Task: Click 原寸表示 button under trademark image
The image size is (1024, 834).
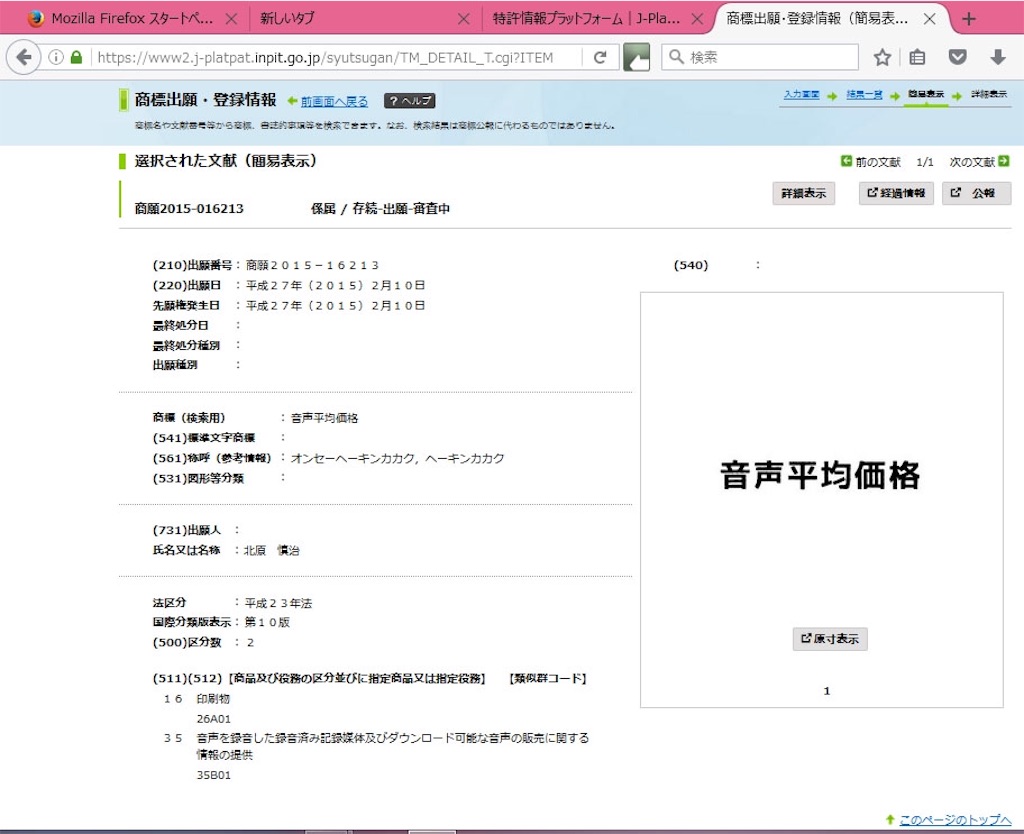Action: click(830, 639)
